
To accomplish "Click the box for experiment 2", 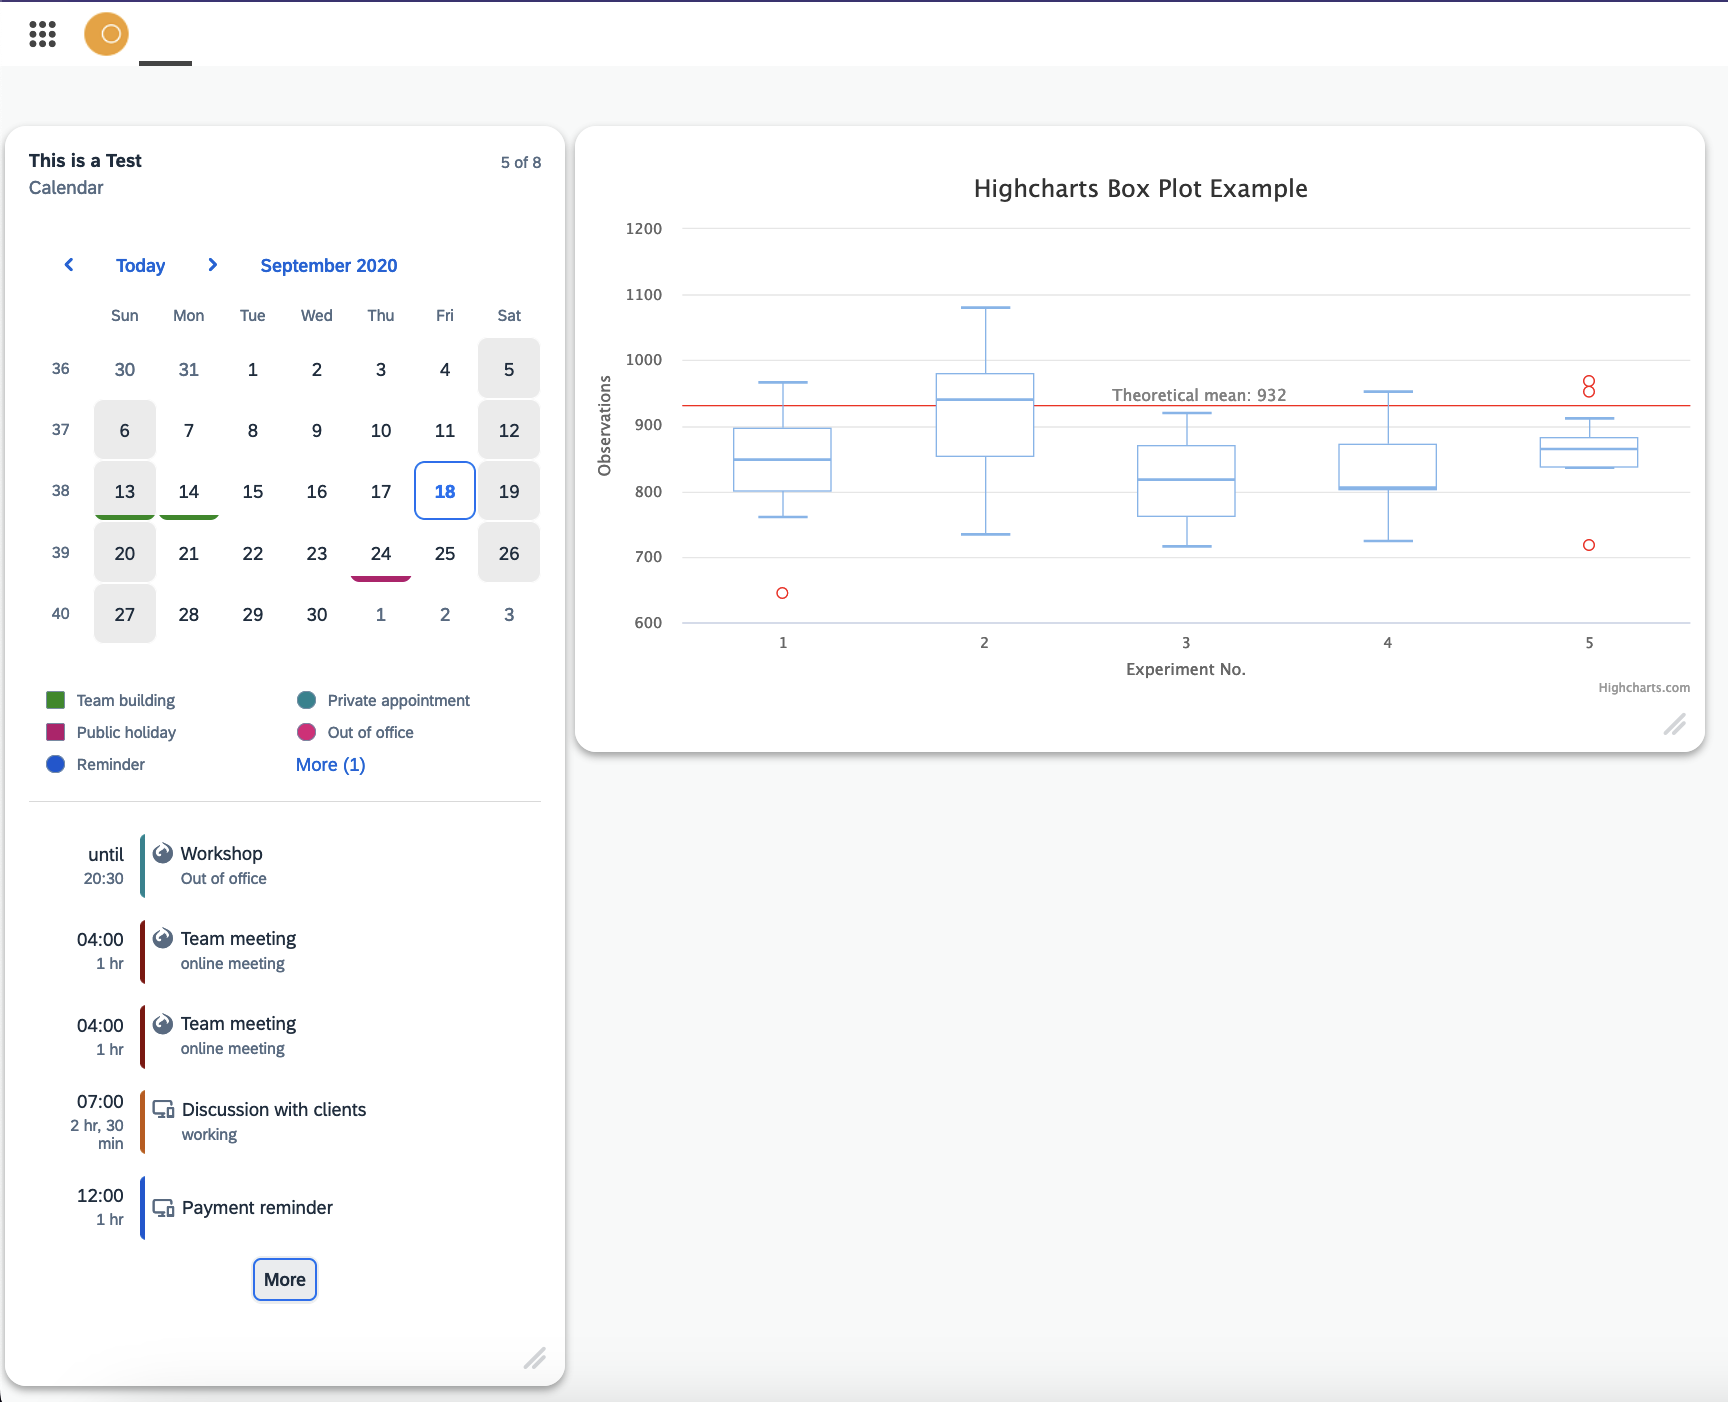I will (985, 415).
